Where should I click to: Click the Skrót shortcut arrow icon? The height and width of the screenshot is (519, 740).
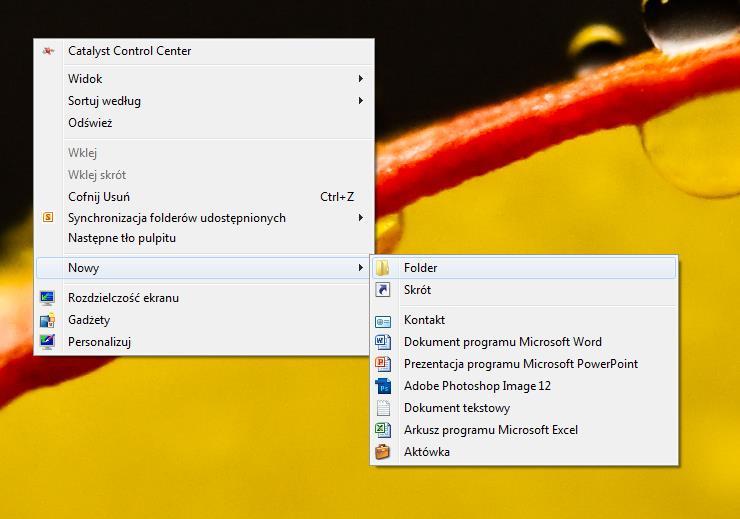383,290
